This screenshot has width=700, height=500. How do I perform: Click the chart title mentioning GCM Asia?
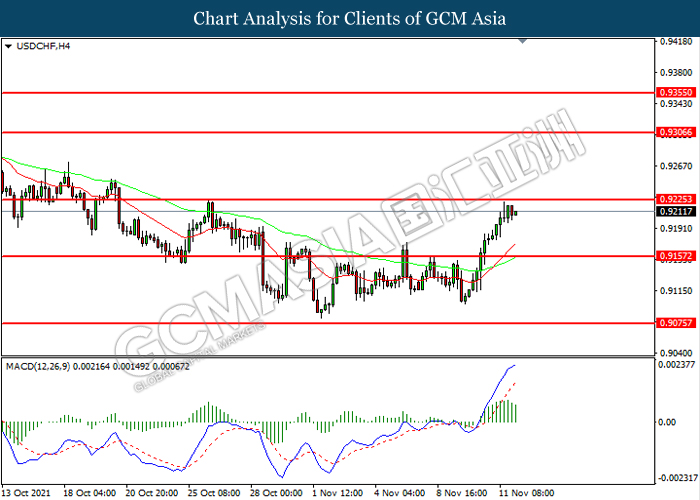tap(349, 18)
